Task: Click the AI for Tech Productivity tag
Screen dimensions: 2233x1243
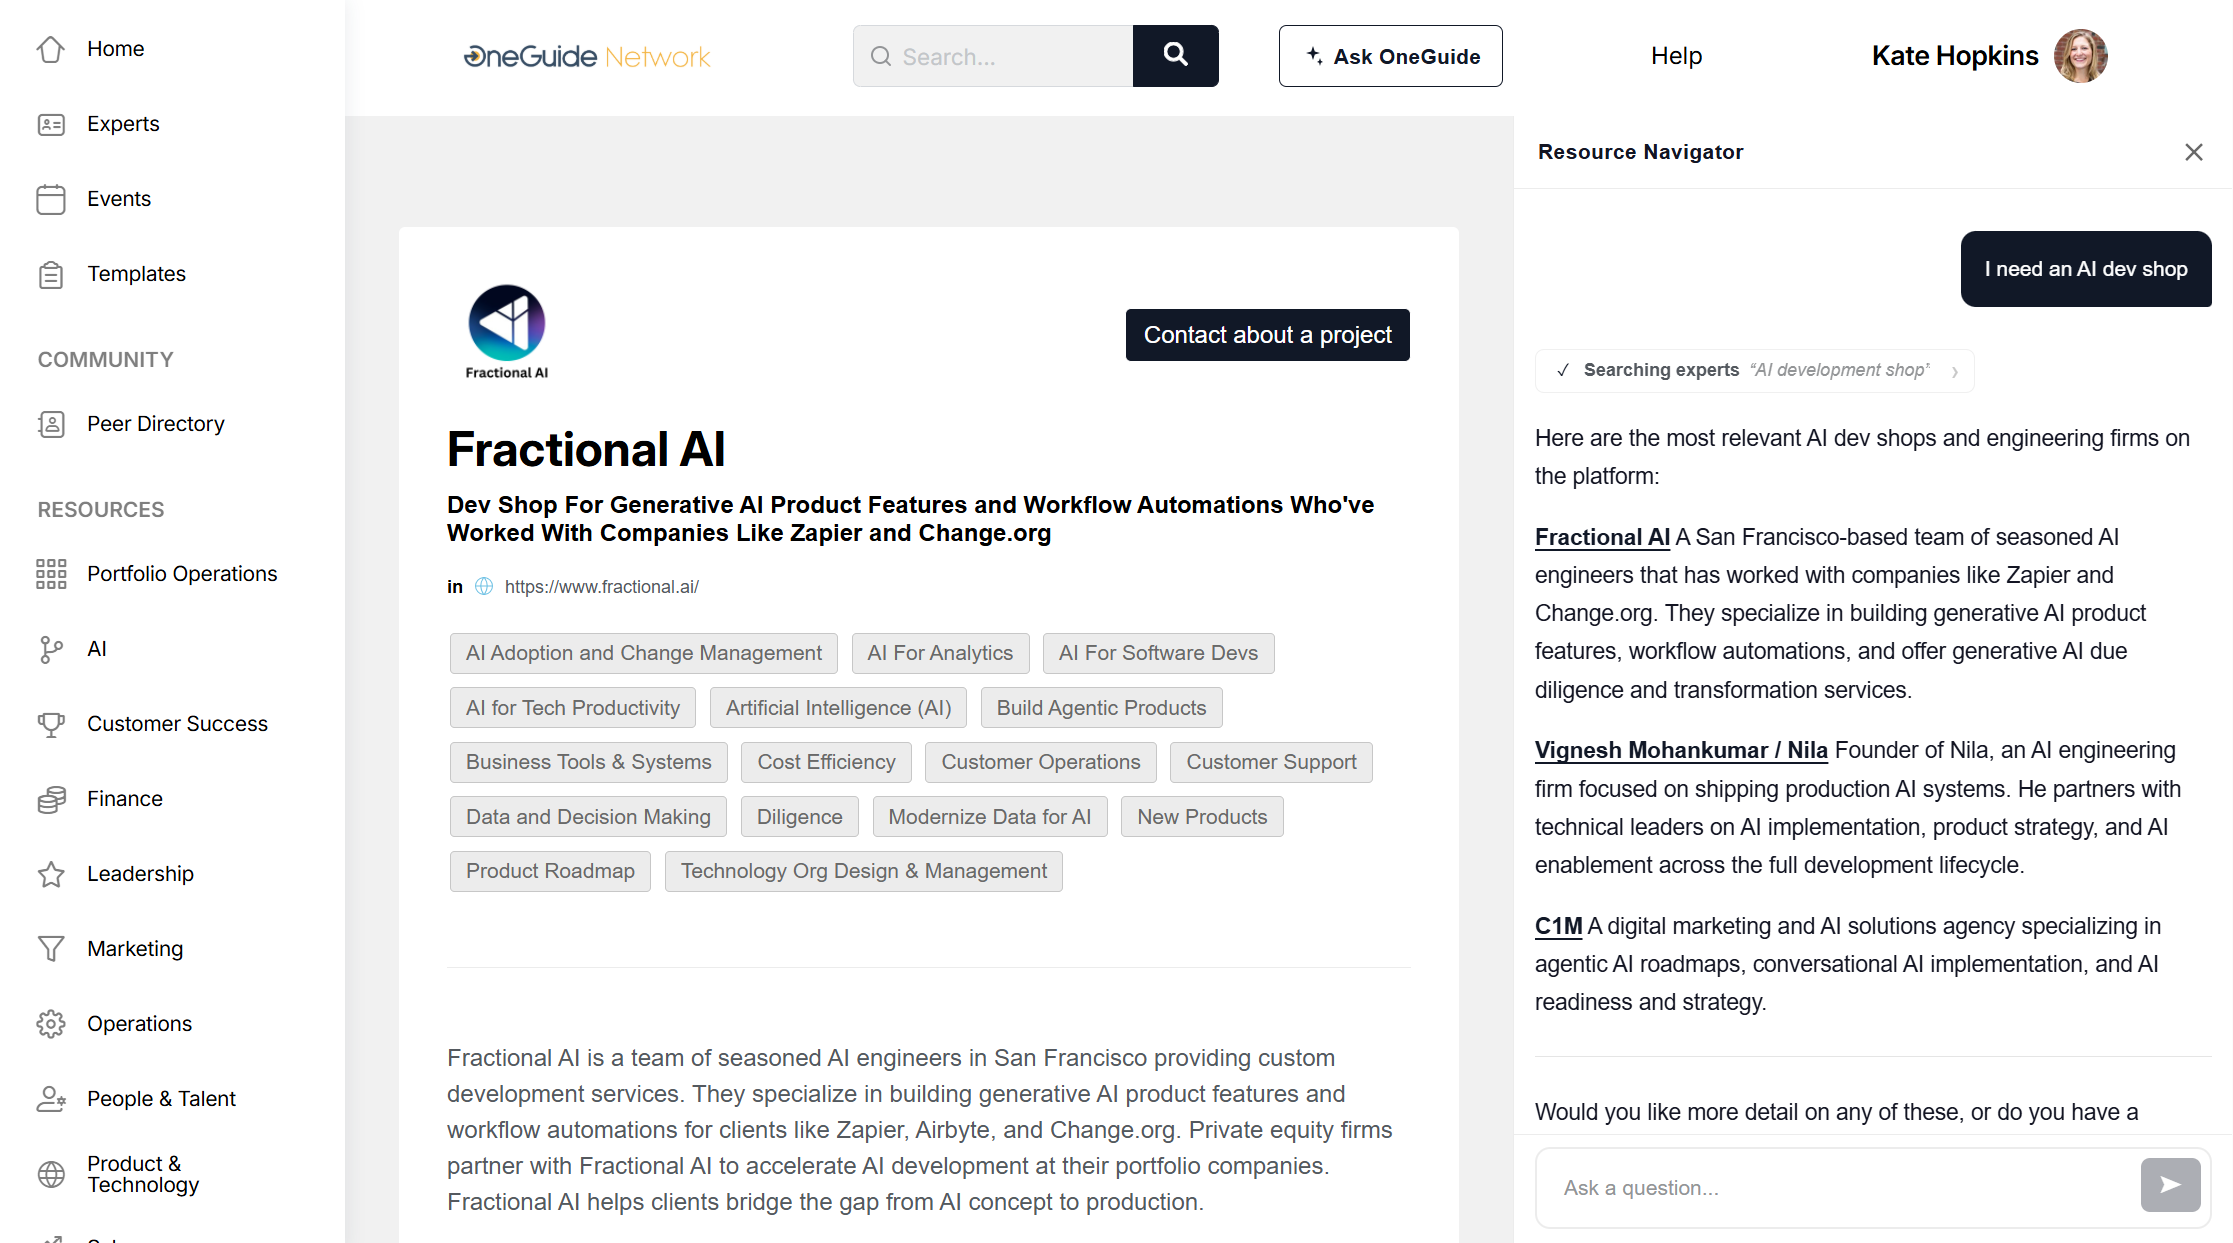Action: 573,708
